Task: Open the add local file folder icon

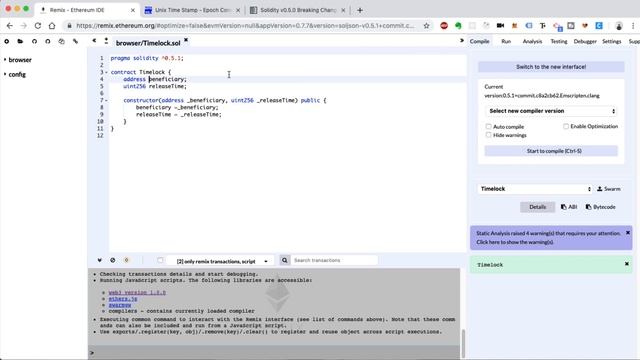Action: [20, 41]
